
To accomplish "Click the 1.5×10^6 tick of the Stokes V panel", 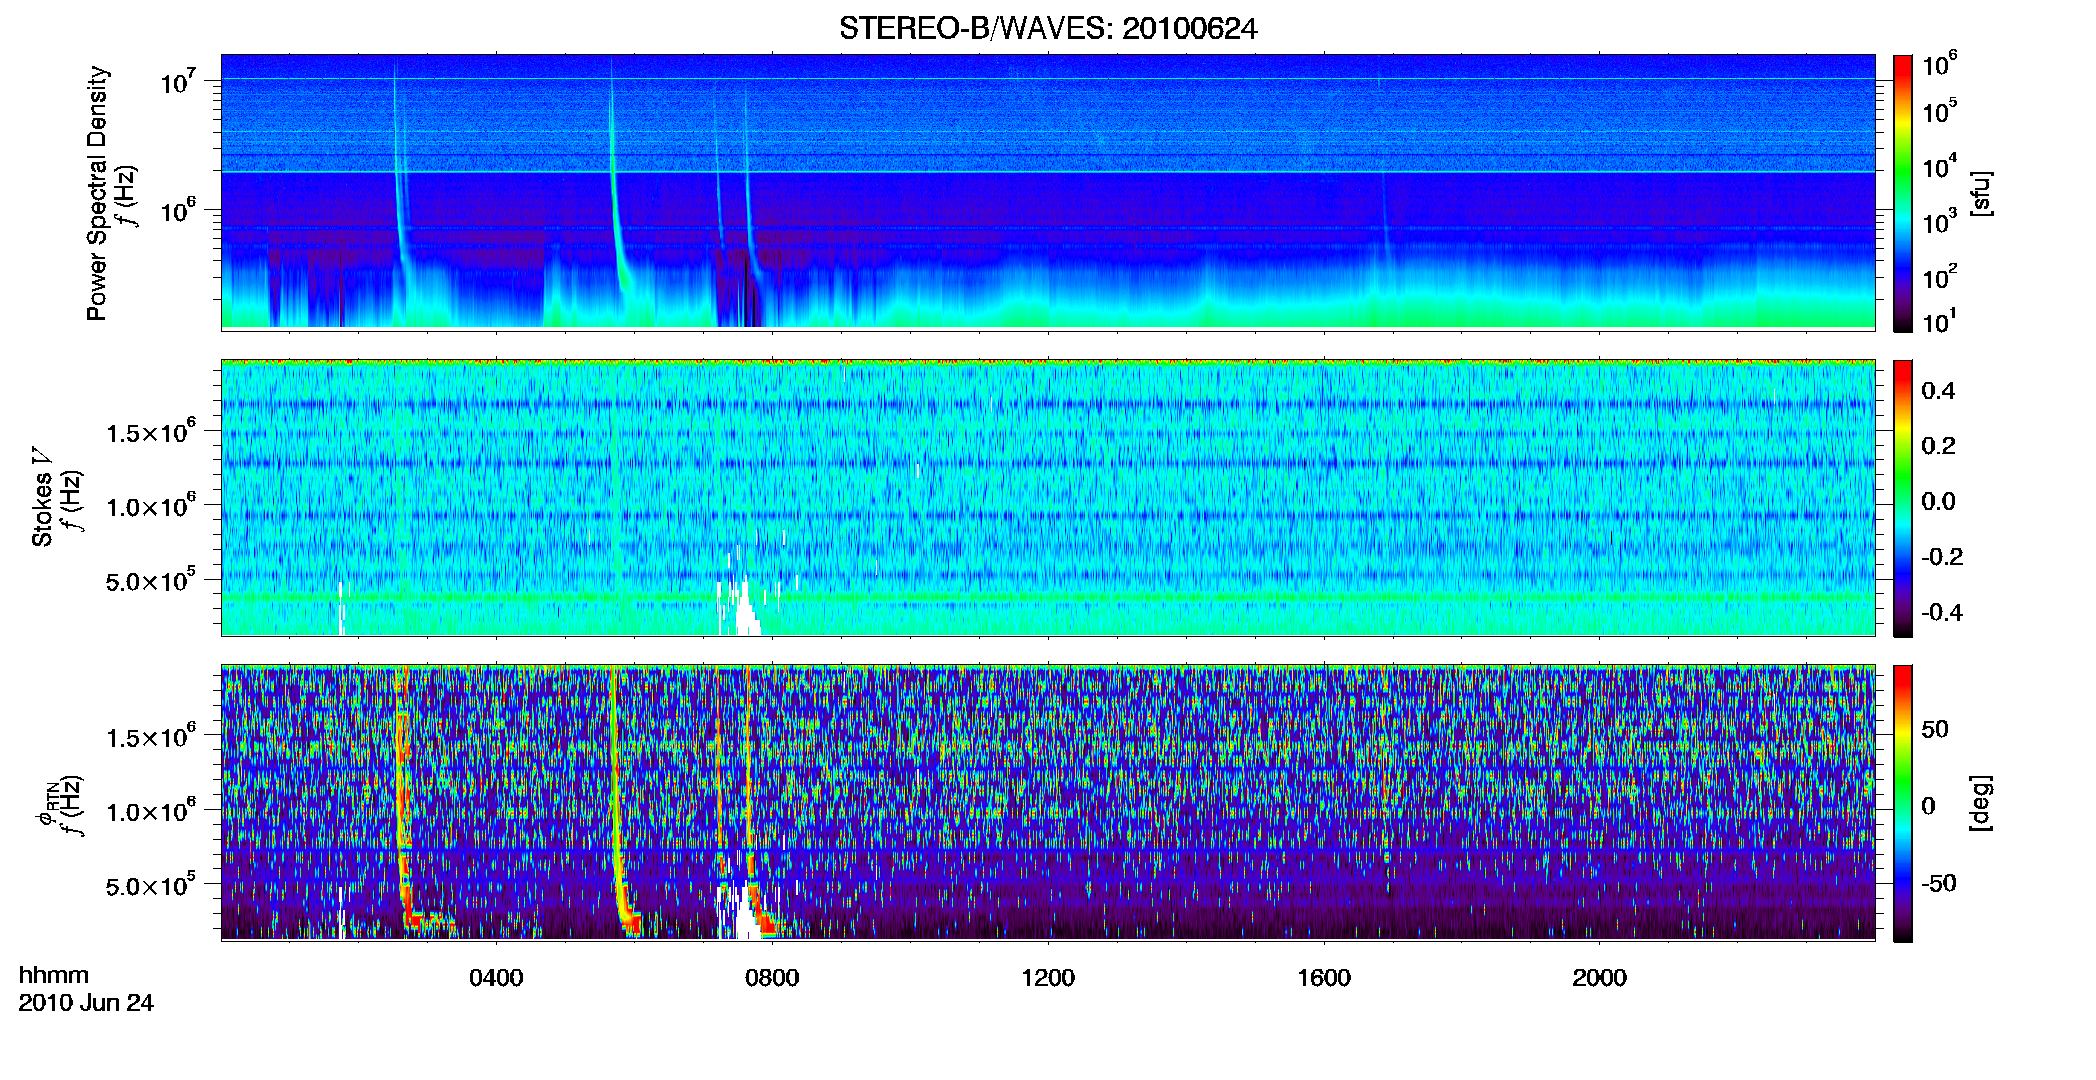I will click(x=151, y=432).
